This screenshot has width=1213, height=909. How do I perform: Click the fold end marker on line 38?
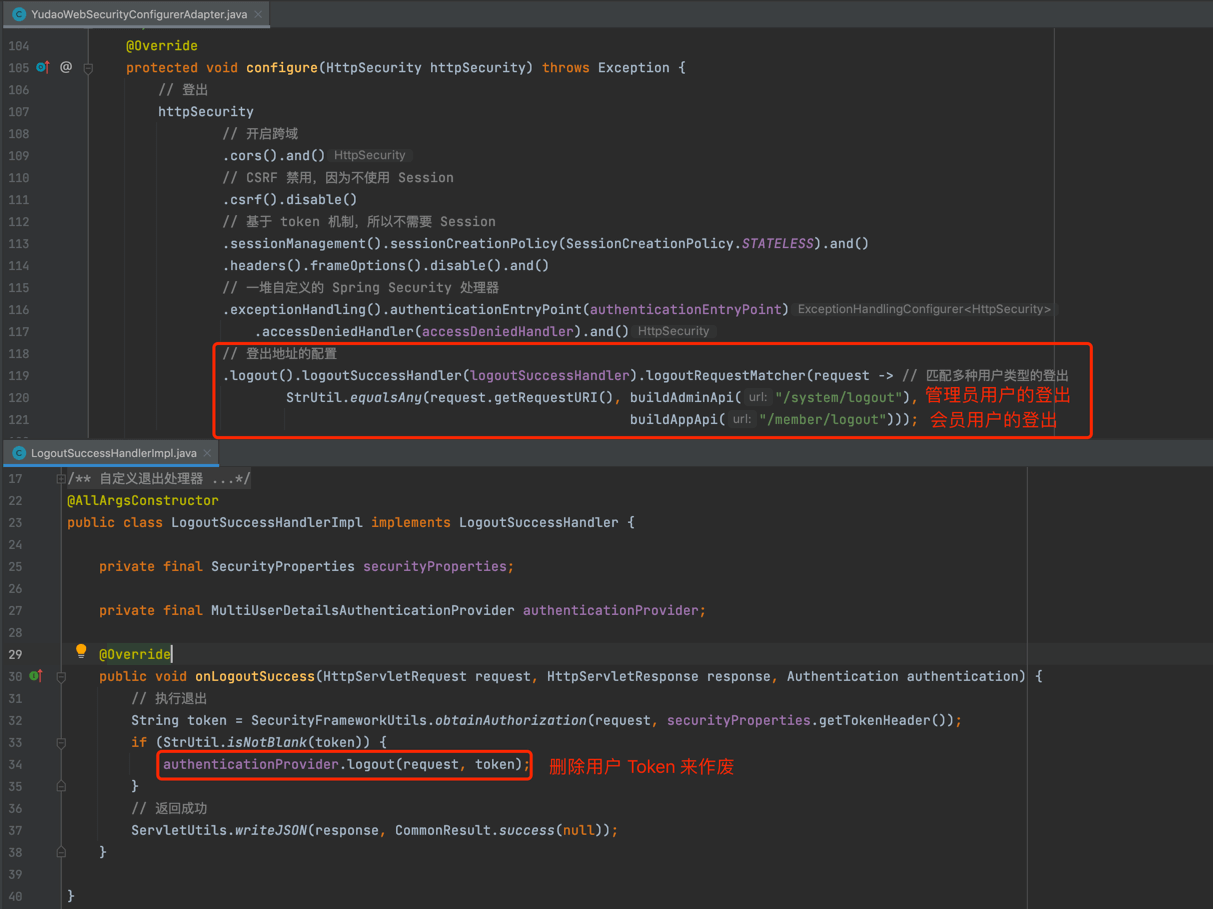[x=61, y=852]
